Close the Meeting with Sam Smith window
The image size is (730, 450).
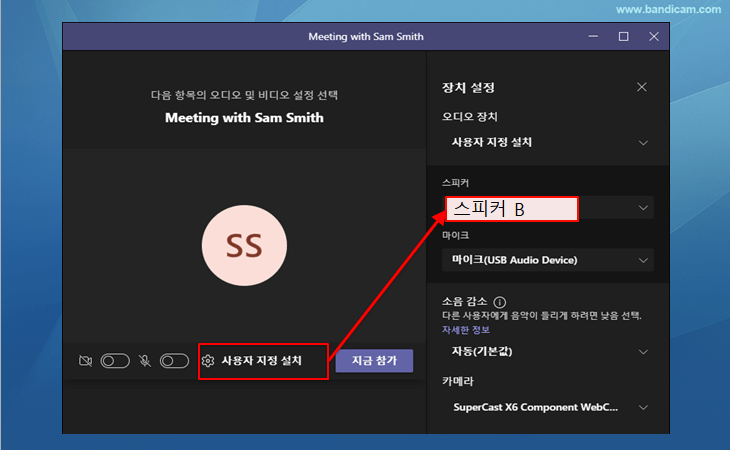(654, 36)
